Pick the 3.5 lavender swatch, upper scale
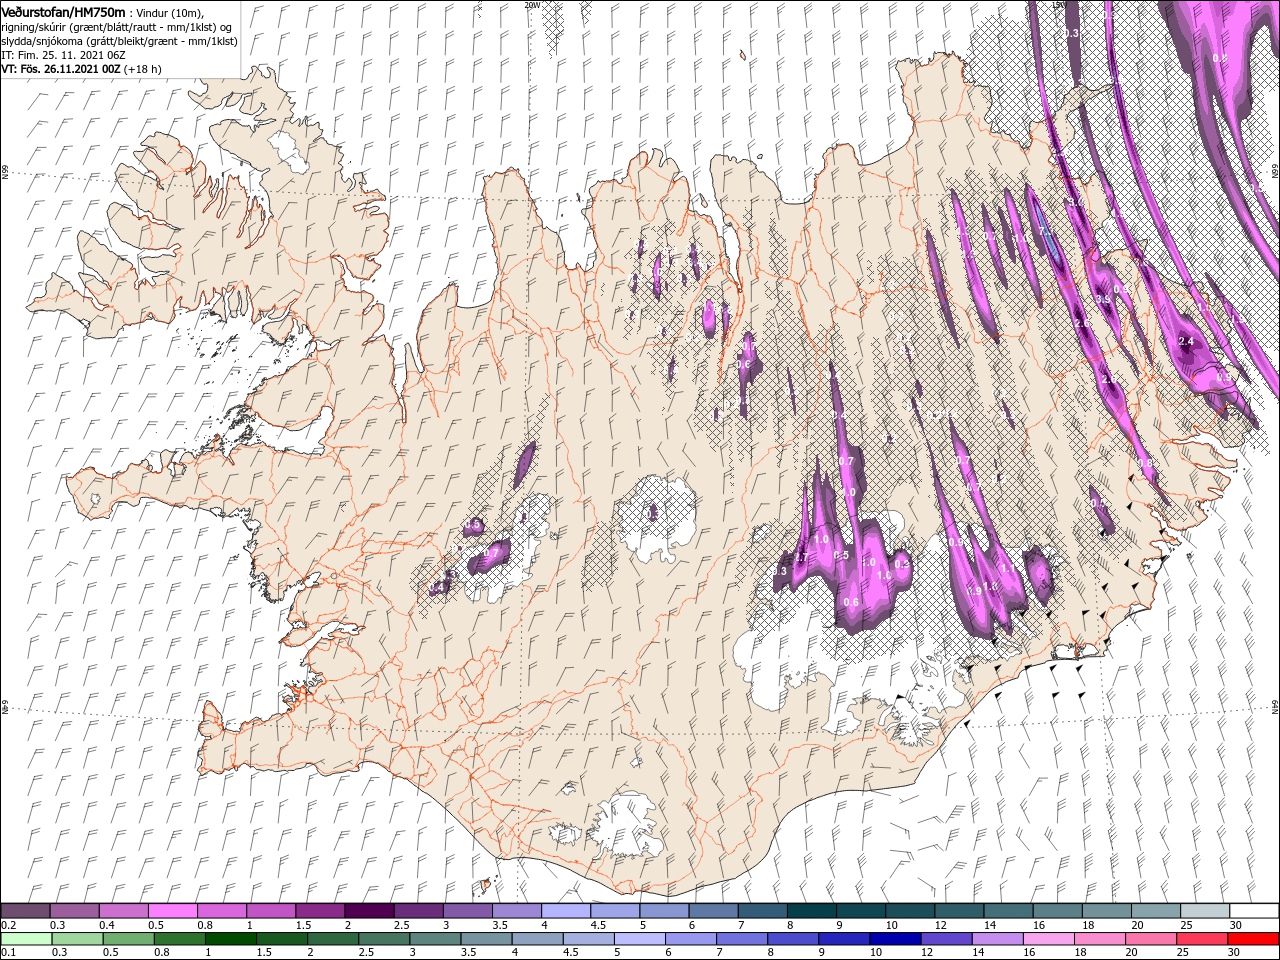 [516, 911]
